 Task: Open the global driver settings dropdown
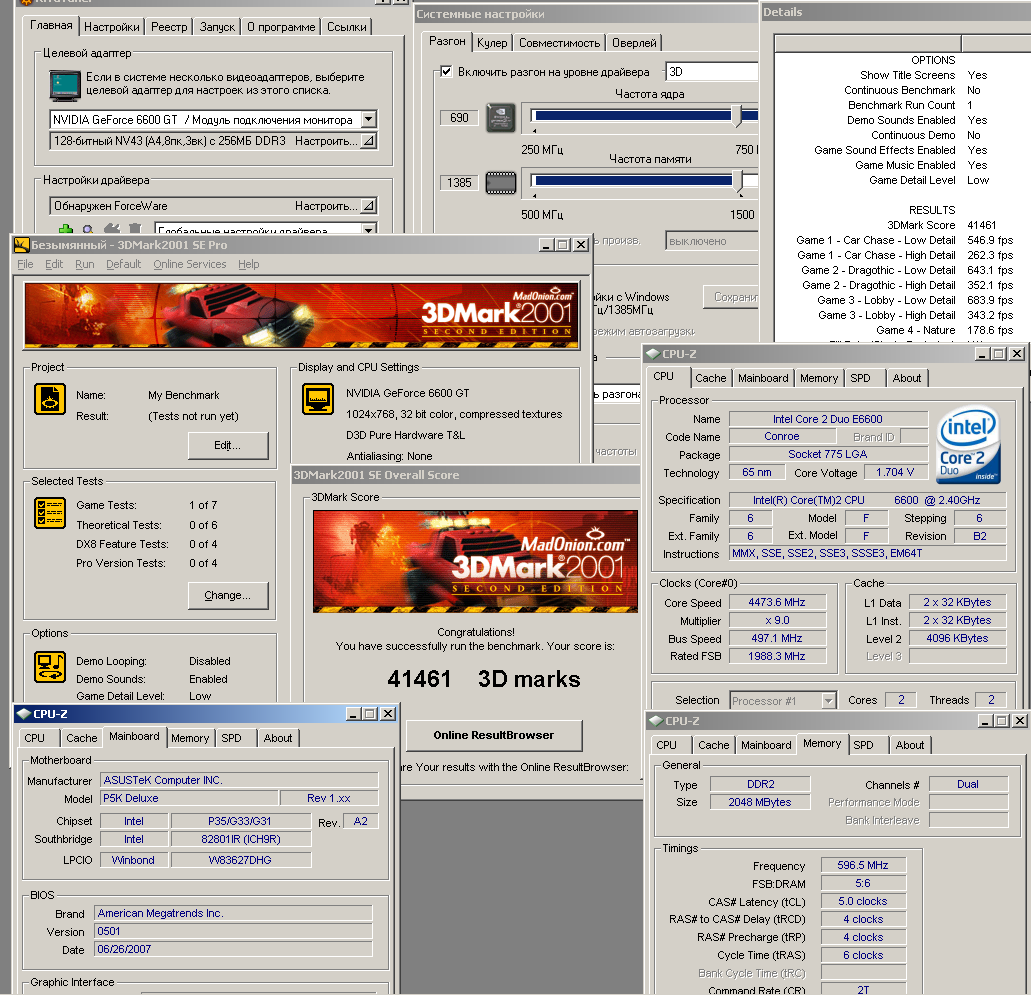pos(369,229)
